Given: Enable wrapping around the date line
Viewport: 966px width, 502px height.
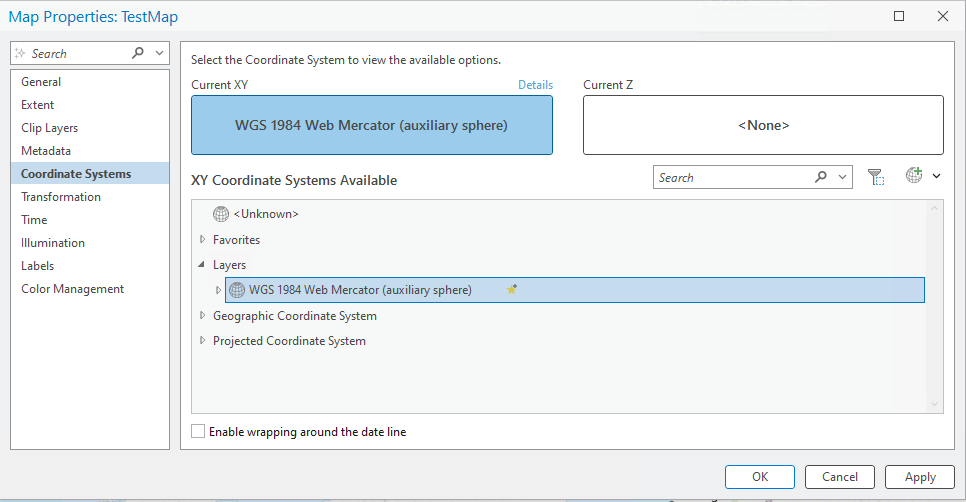Looking at the screenshot, I should pos(198,432).
